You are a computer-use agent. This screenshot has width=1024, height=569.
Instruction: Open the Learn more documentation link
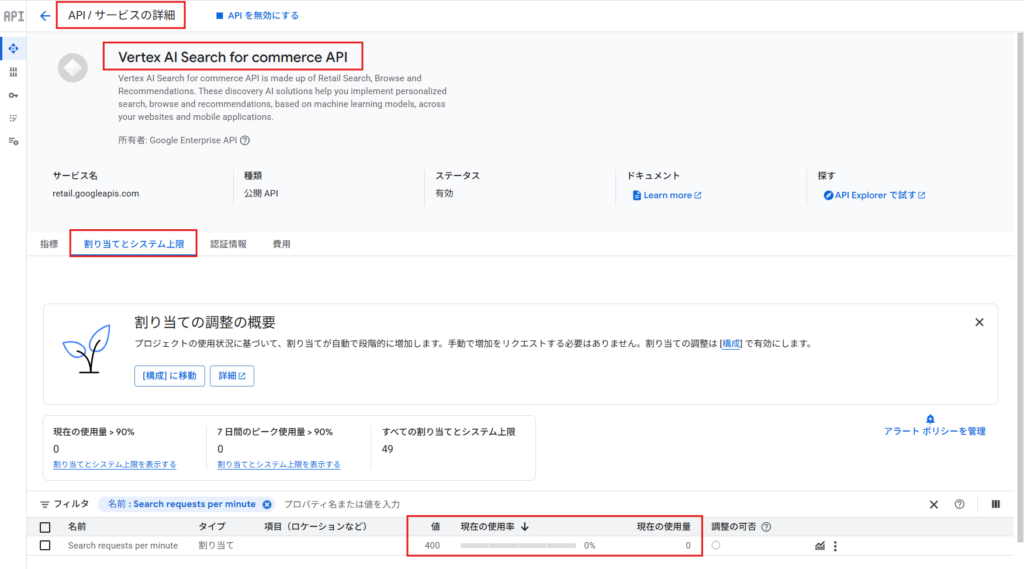tap(667, 195)
